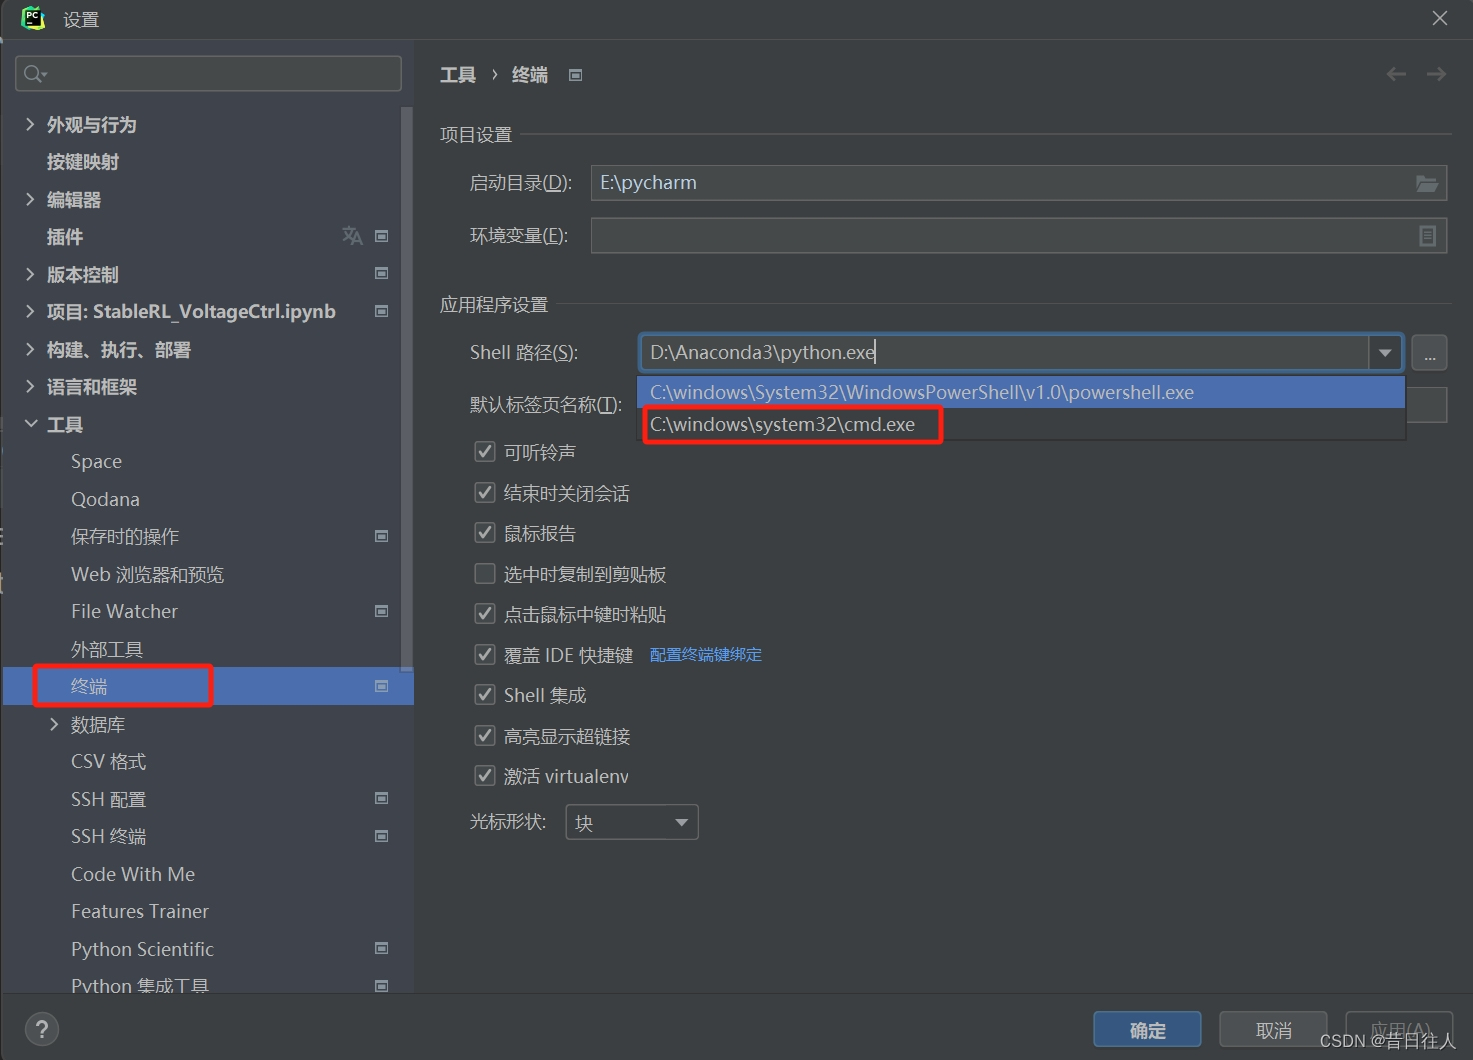1473x1060 pixels.
Task: Select the powershell.exe entry in the dropdown
Action: [x=920, y=392]
